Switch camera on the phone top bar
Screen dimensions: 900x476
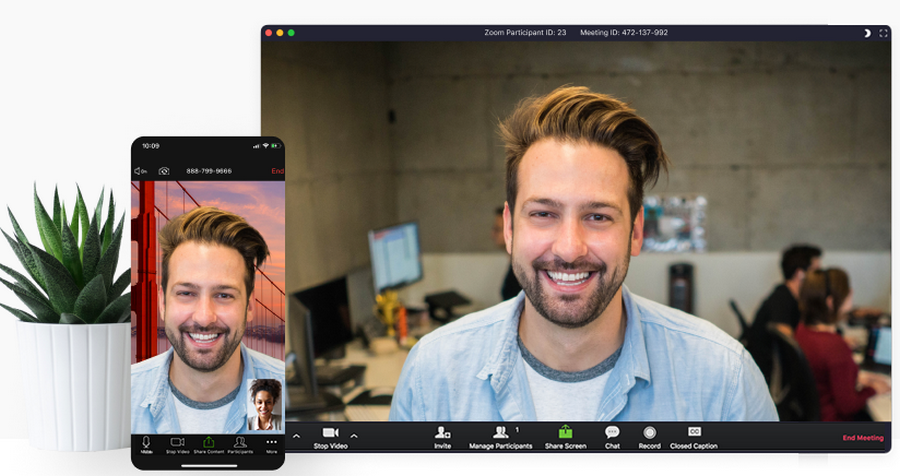coord(164,171)
